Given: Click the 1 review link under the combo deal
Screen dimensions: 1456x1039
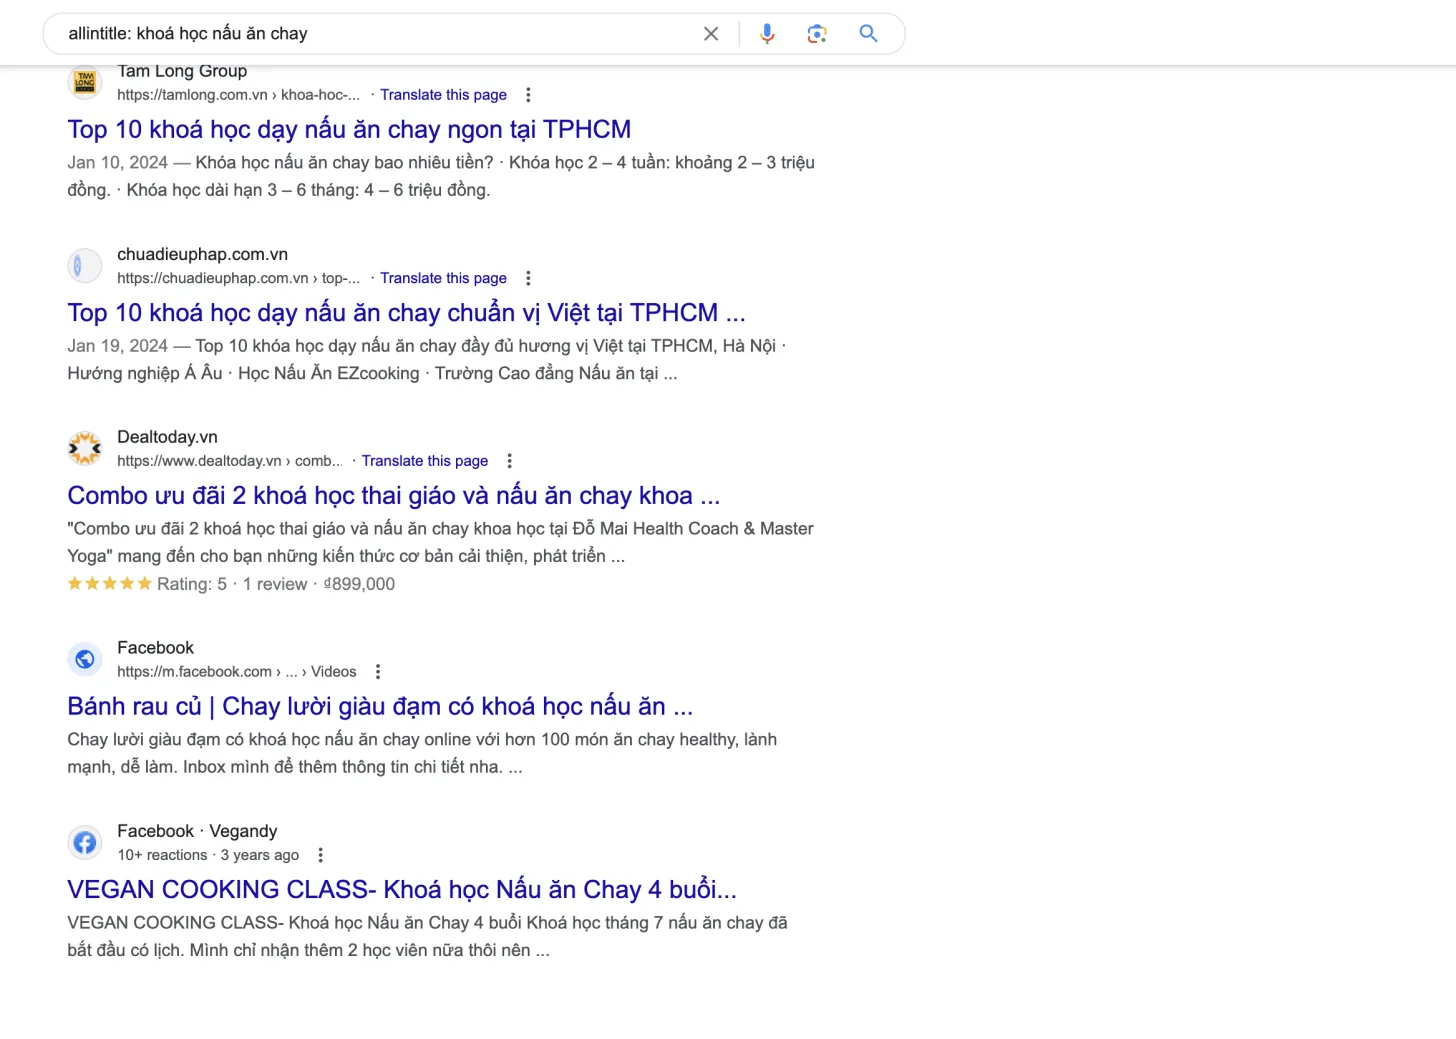Looking at the screenshot, I should tap(274, 583).
